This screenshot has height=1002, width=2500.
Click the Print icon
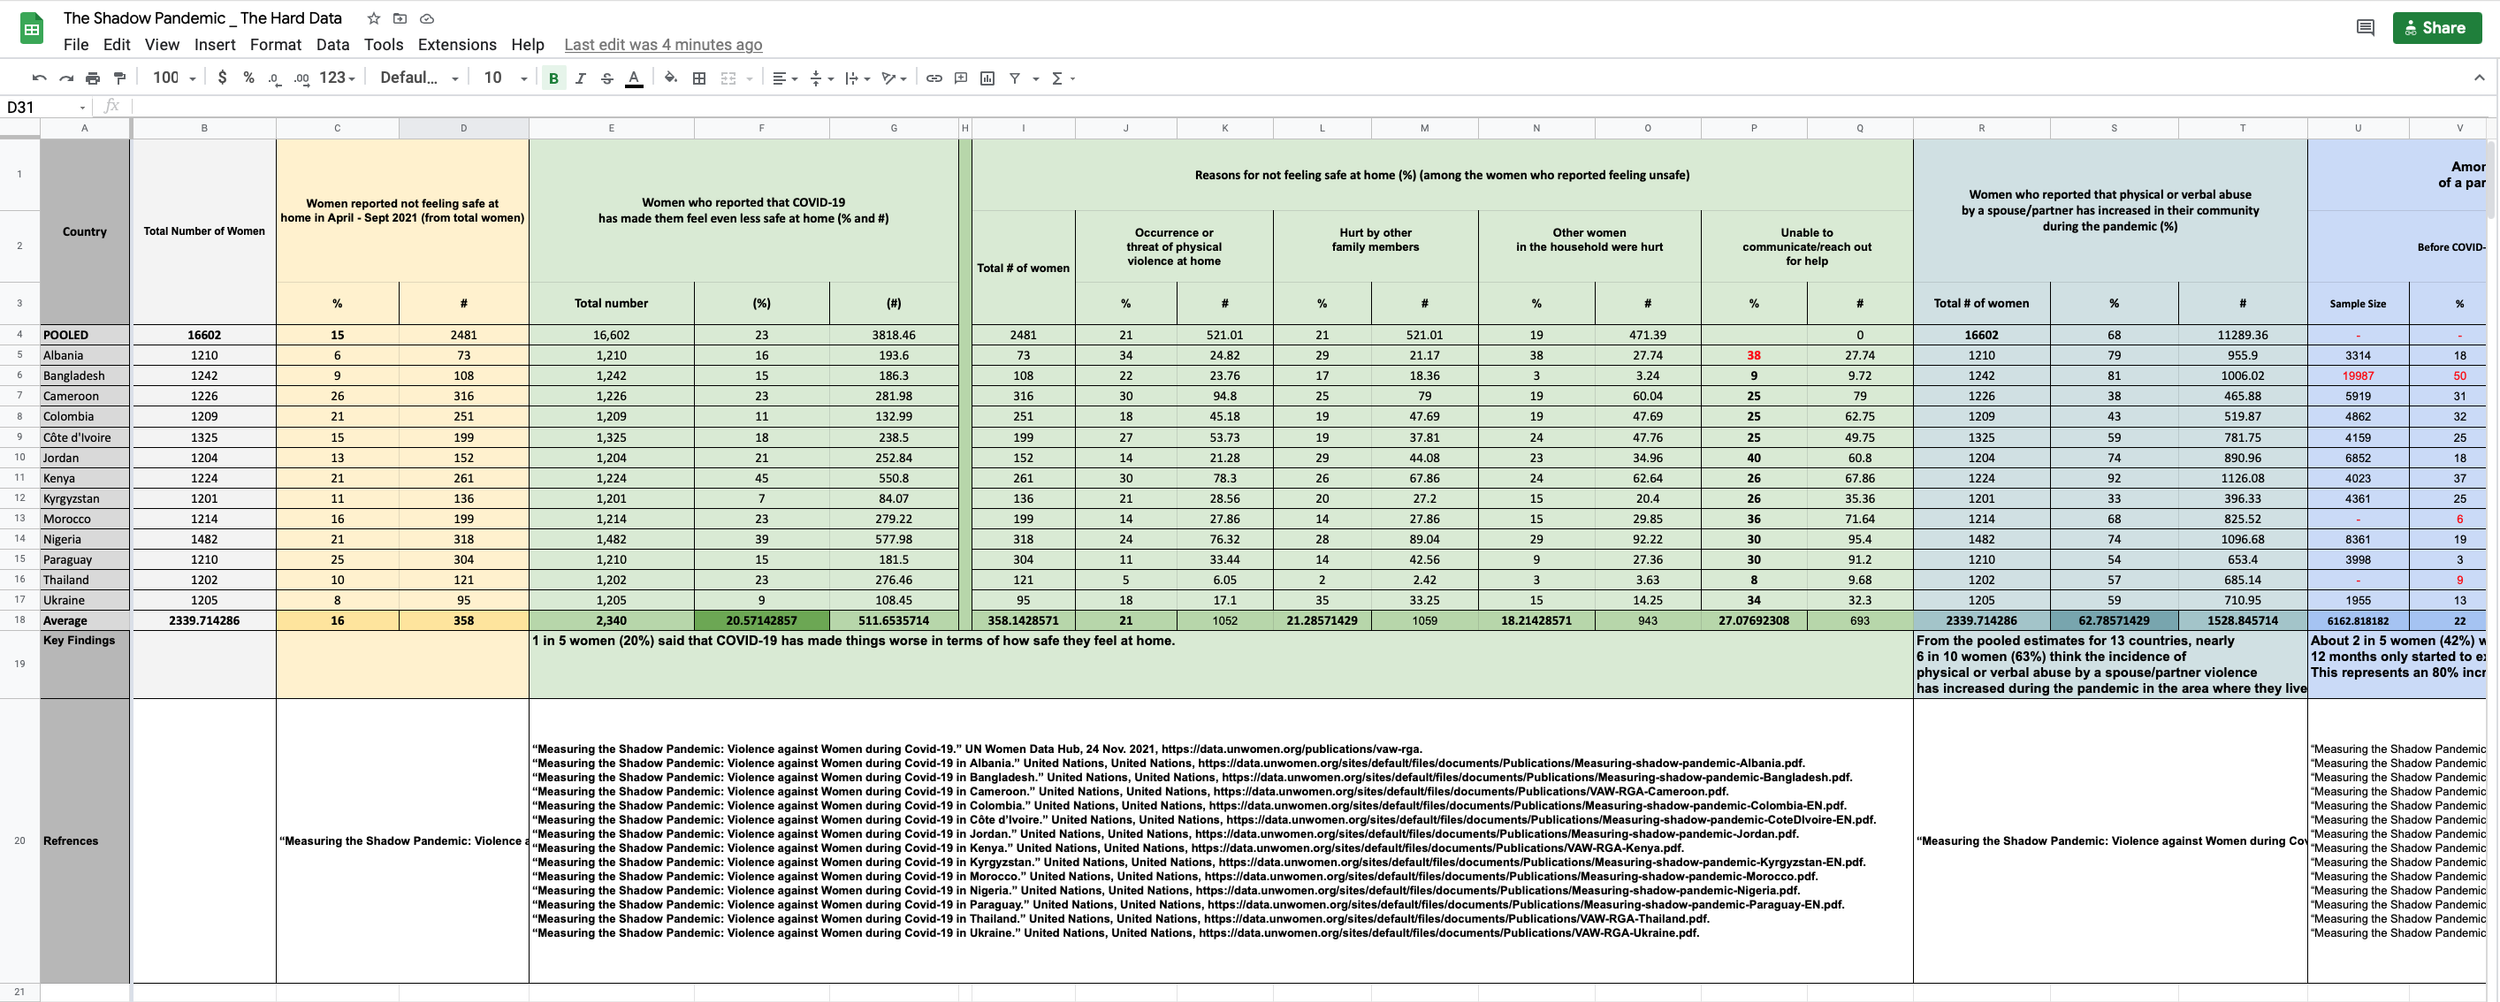click(93, 78)
